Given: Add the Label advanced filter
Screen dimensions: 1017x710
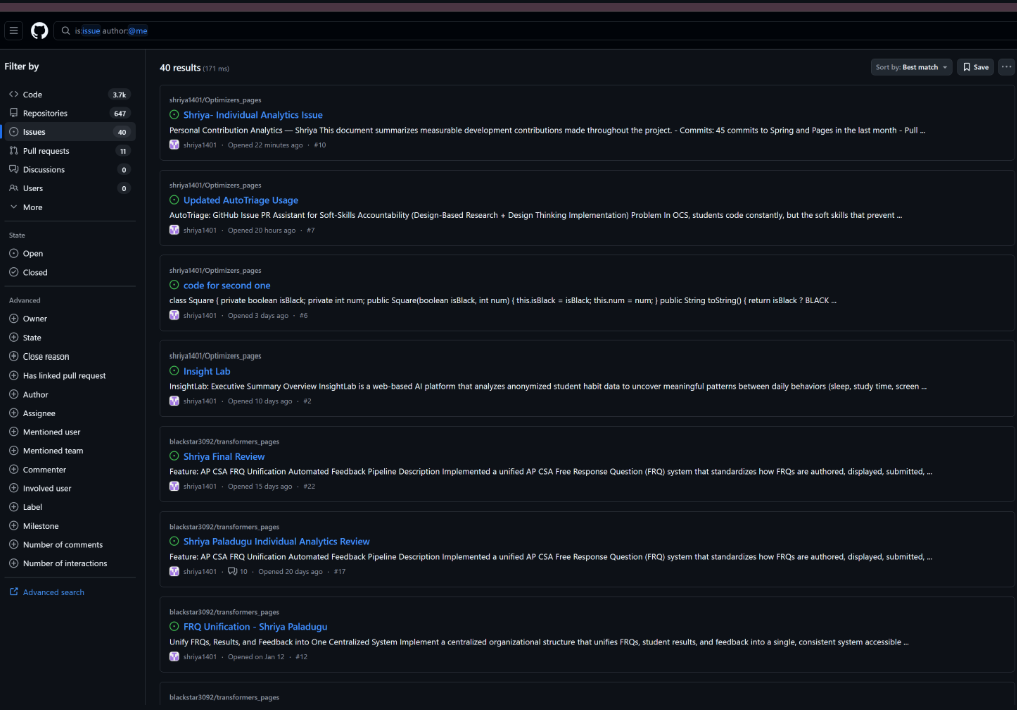Looking at the screenshot, I should (x=34, y=507).
